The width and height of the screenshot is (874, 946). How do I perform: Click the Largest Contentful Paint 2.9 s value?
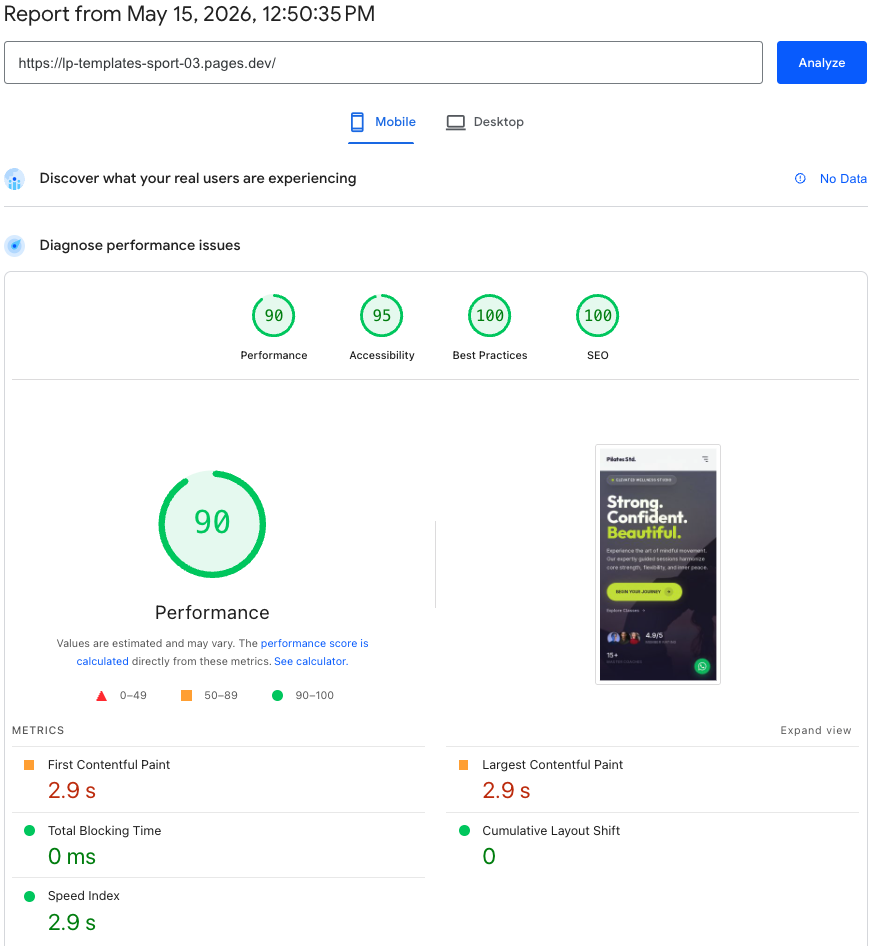pyautogui.click(x=506, y=790)
